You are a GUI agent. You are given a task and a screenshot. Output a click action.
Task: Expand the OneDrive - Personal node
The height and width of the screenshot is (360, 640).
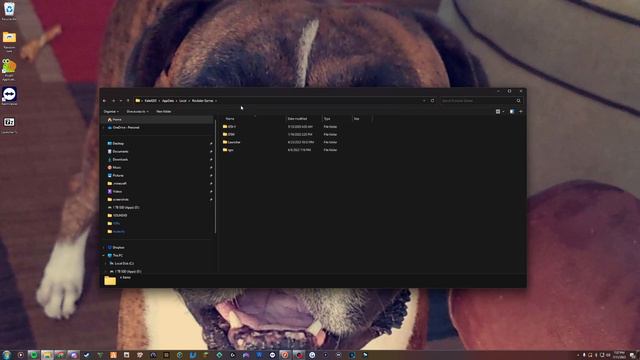click(x=104, y=127)
